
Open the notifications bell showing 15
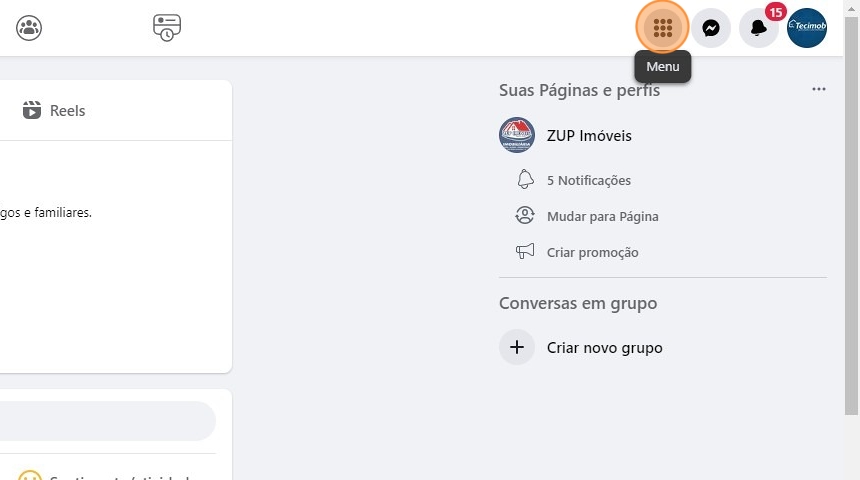(759, 28)
